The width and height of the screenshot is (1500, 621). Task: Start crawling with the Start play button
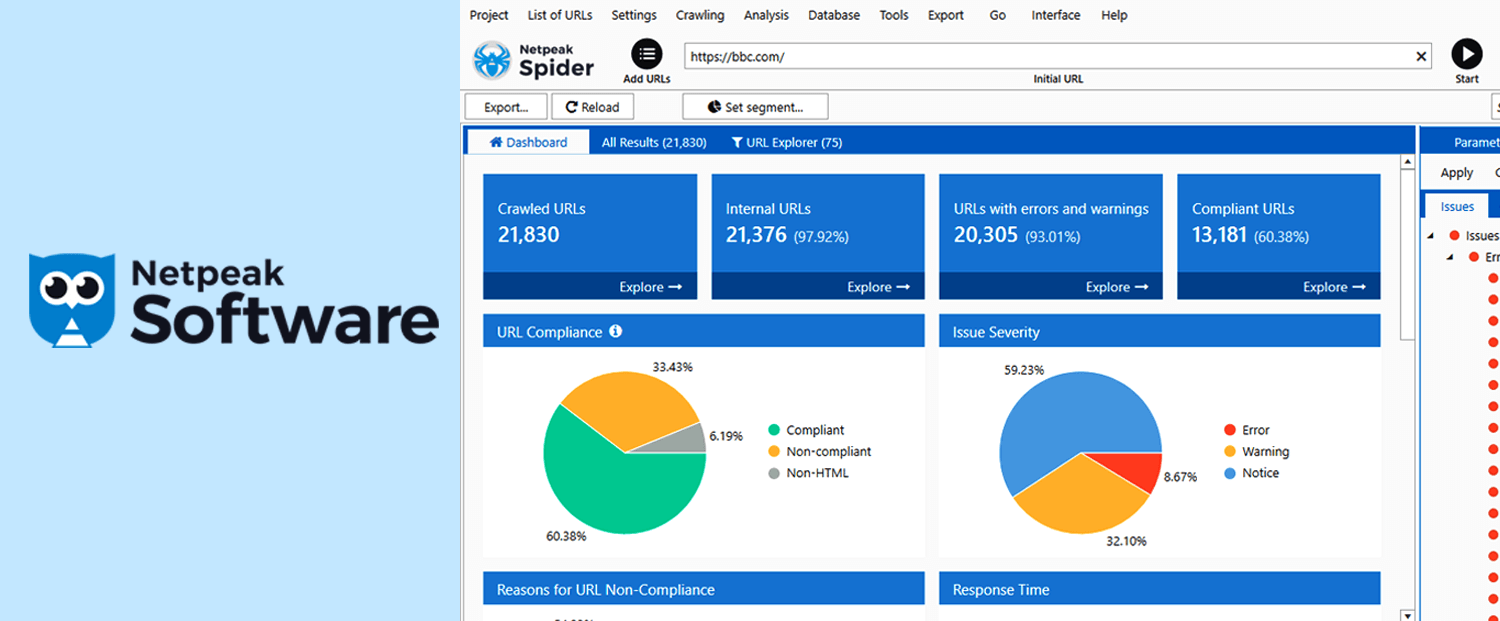[1467, 54]
